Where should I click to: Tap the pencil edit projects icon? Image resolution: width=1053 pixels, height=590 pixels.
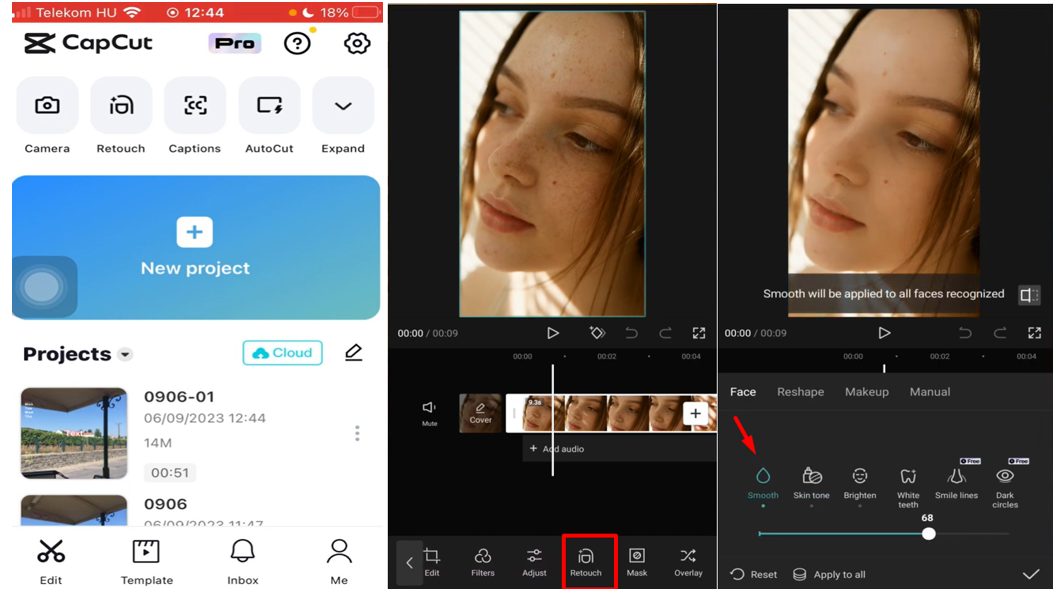coord(354,353)
